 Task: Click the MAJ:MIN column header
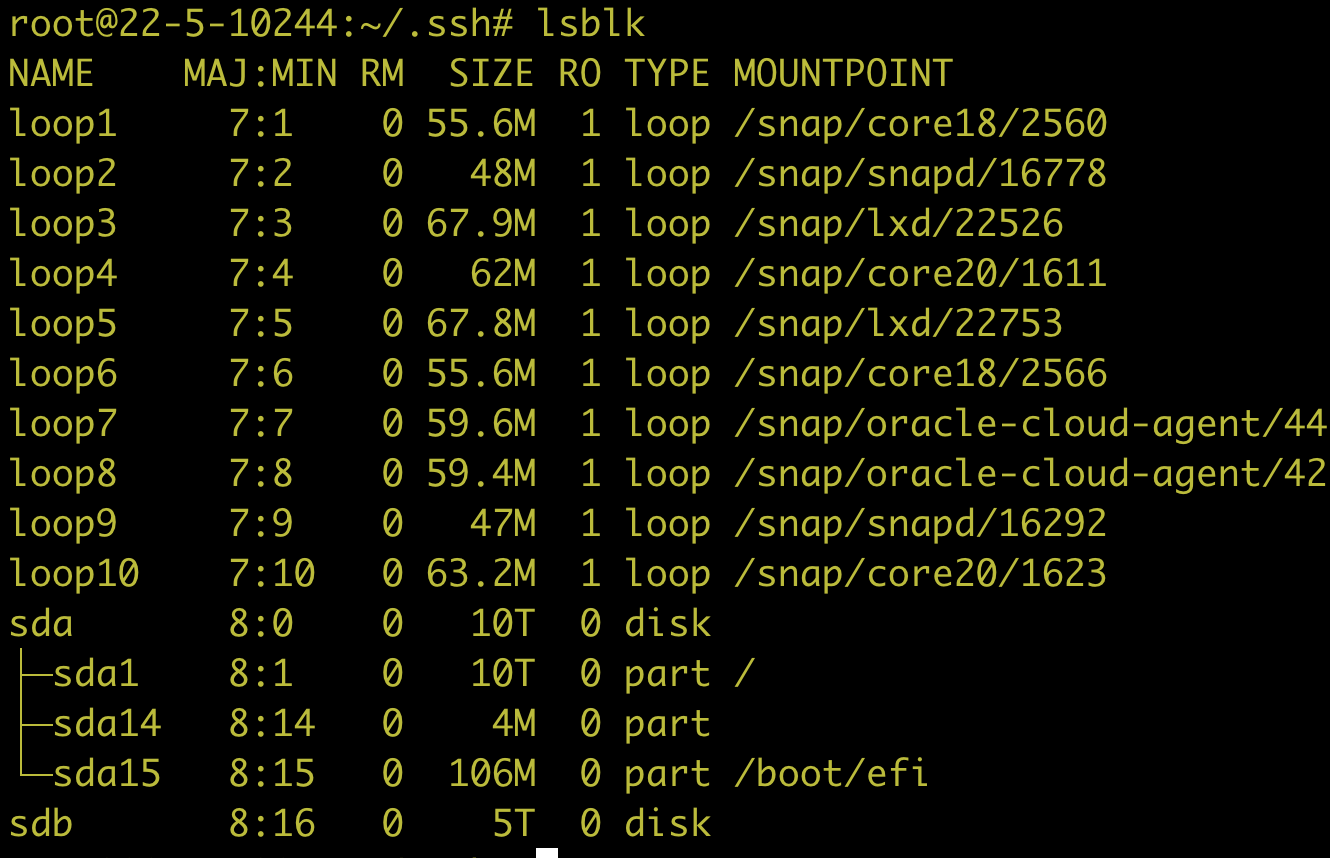coord(260,74)
